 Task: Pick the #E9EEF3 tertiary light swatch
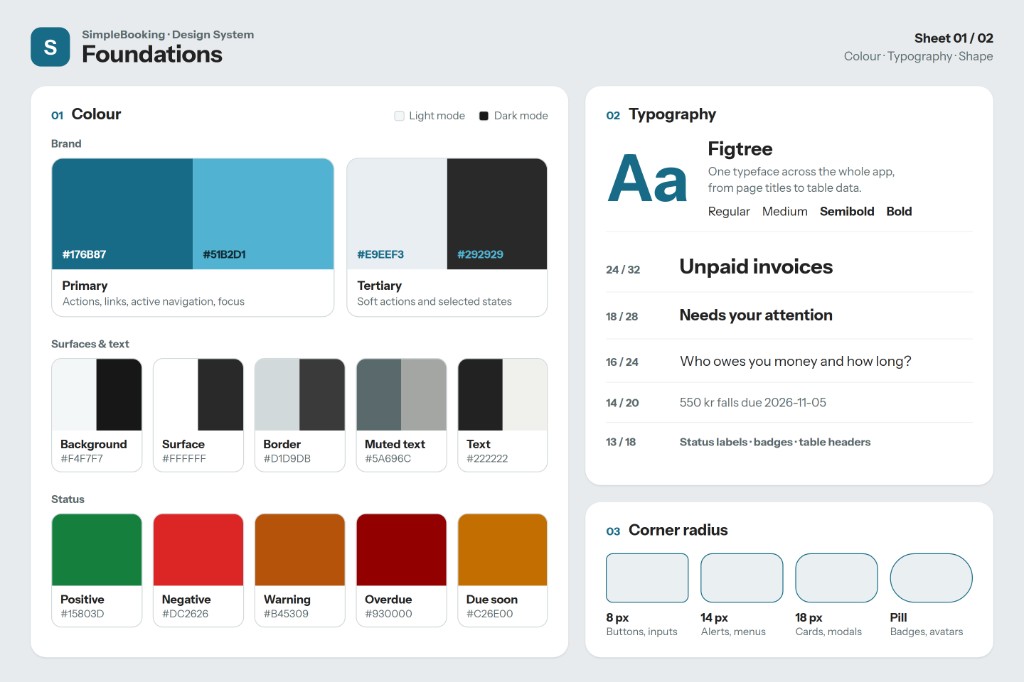(x=397, y=214)
